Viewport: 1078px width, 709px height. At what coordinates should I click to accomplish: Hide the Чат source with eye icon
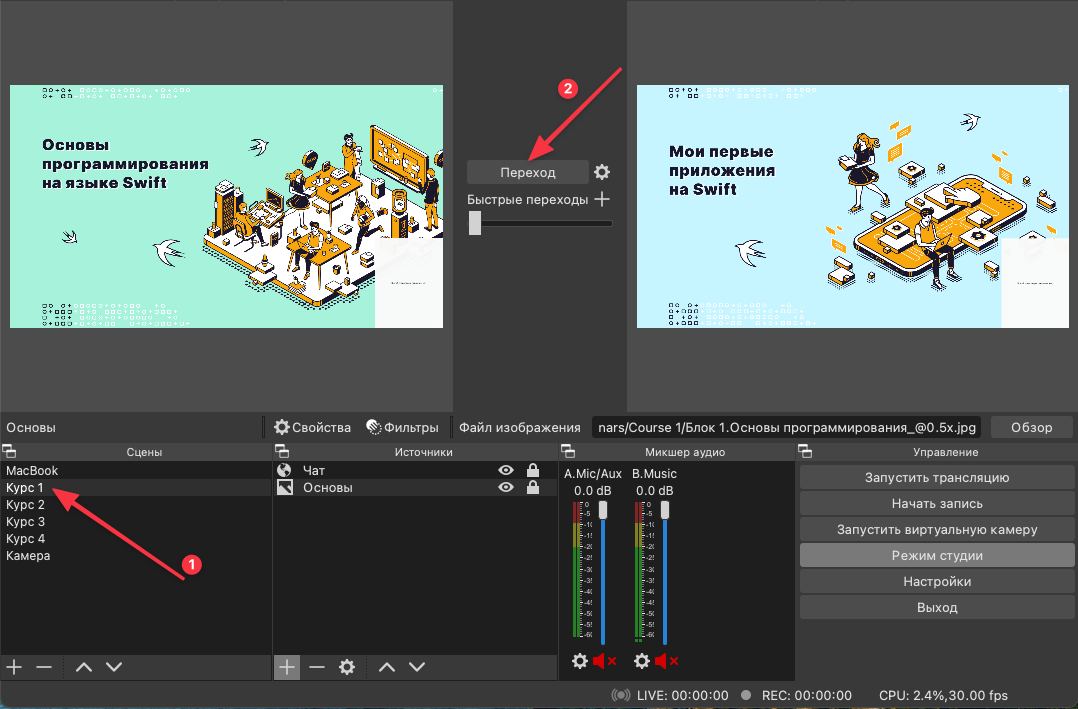pyautogui.click(x=506, y=470)
